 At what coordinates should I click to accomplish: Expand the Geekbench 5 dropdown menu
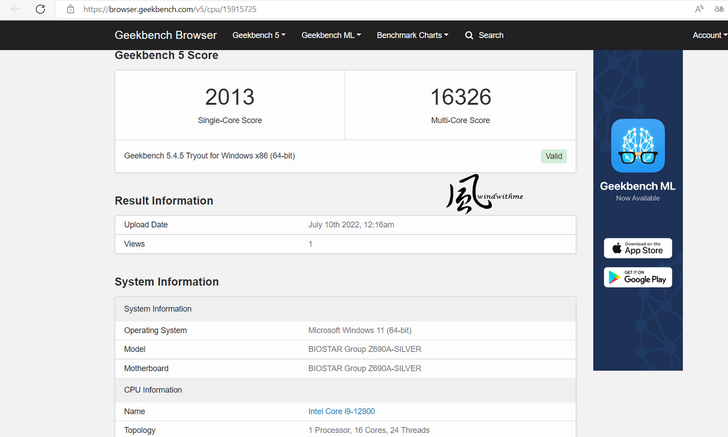(258, 35)
